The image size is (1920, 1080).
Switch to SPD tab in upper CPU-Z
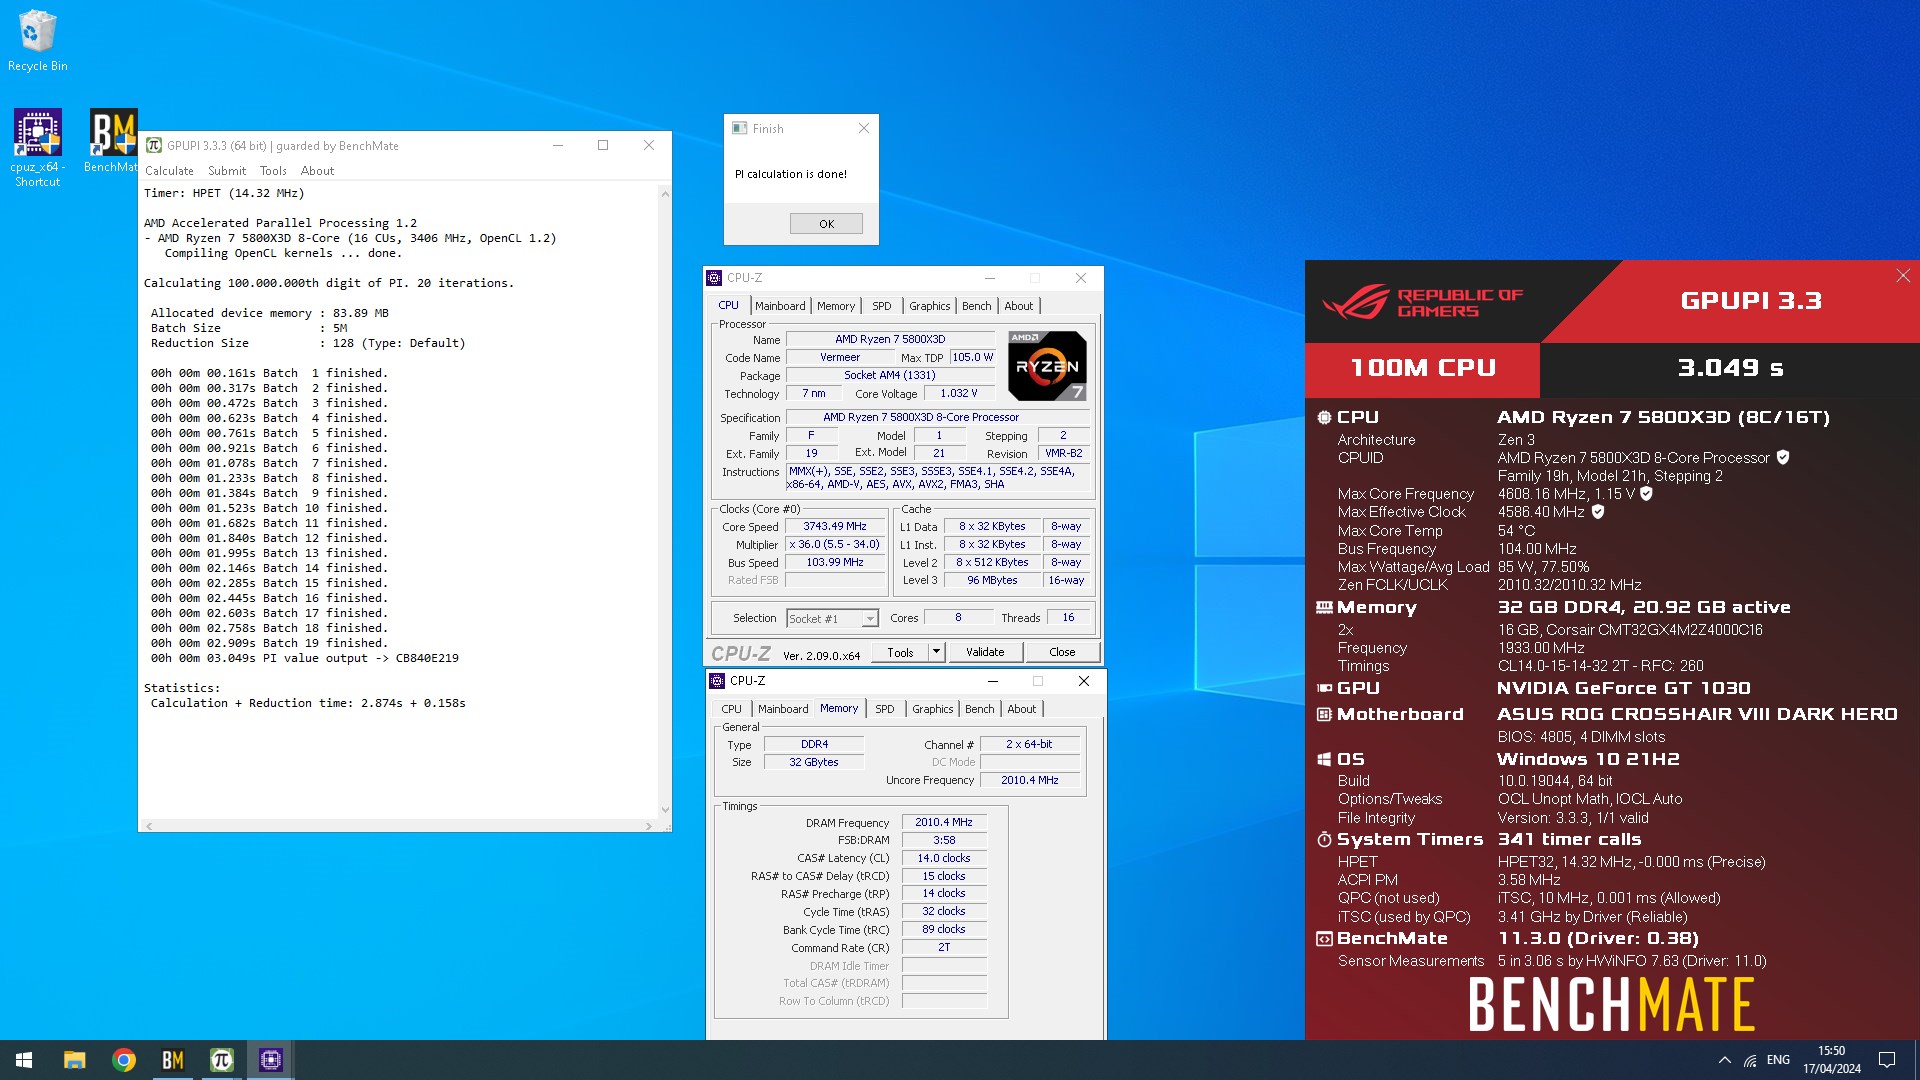click(x=881, y=306)
